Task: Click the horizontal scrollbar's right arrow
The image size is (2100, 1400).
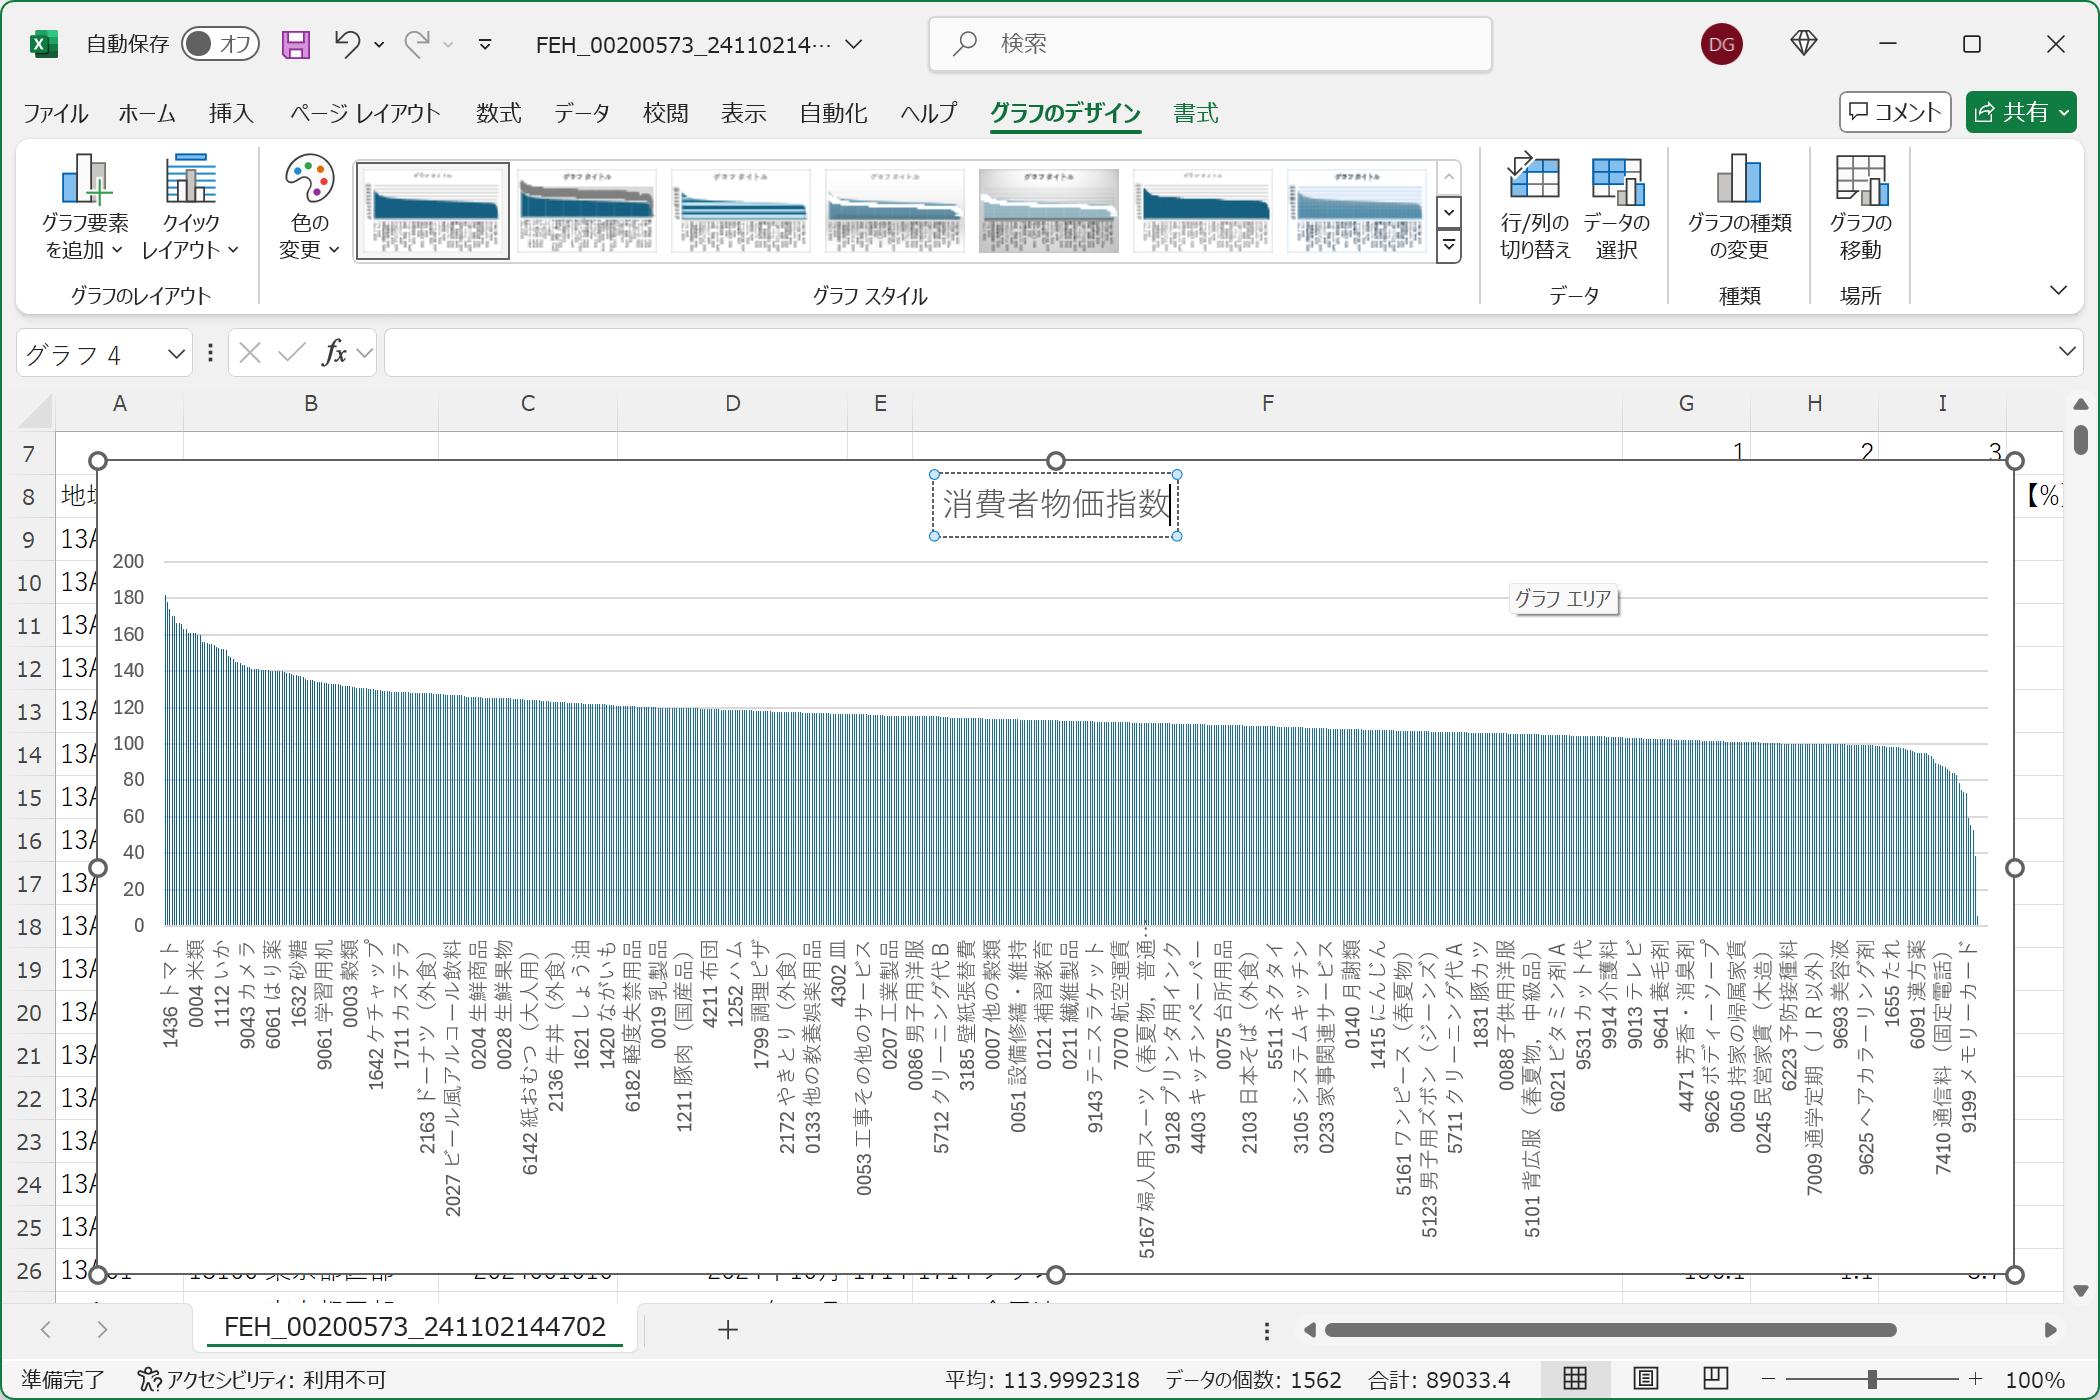Action: point(2050,1330)
